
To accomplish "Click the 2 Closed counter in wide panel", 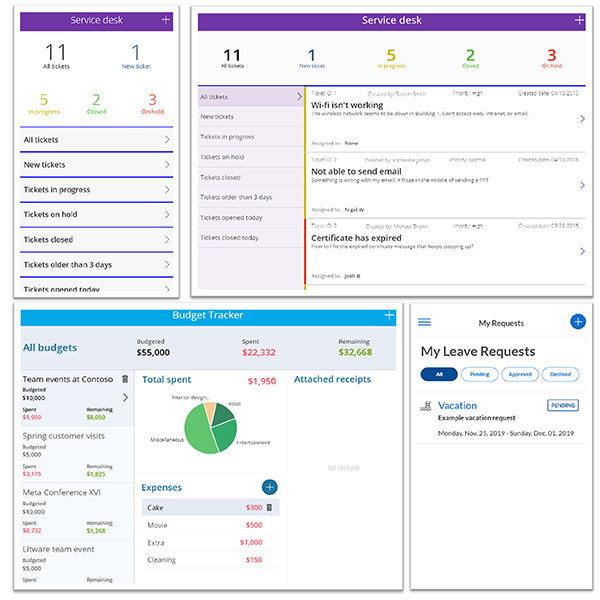I will coord(470,58).
